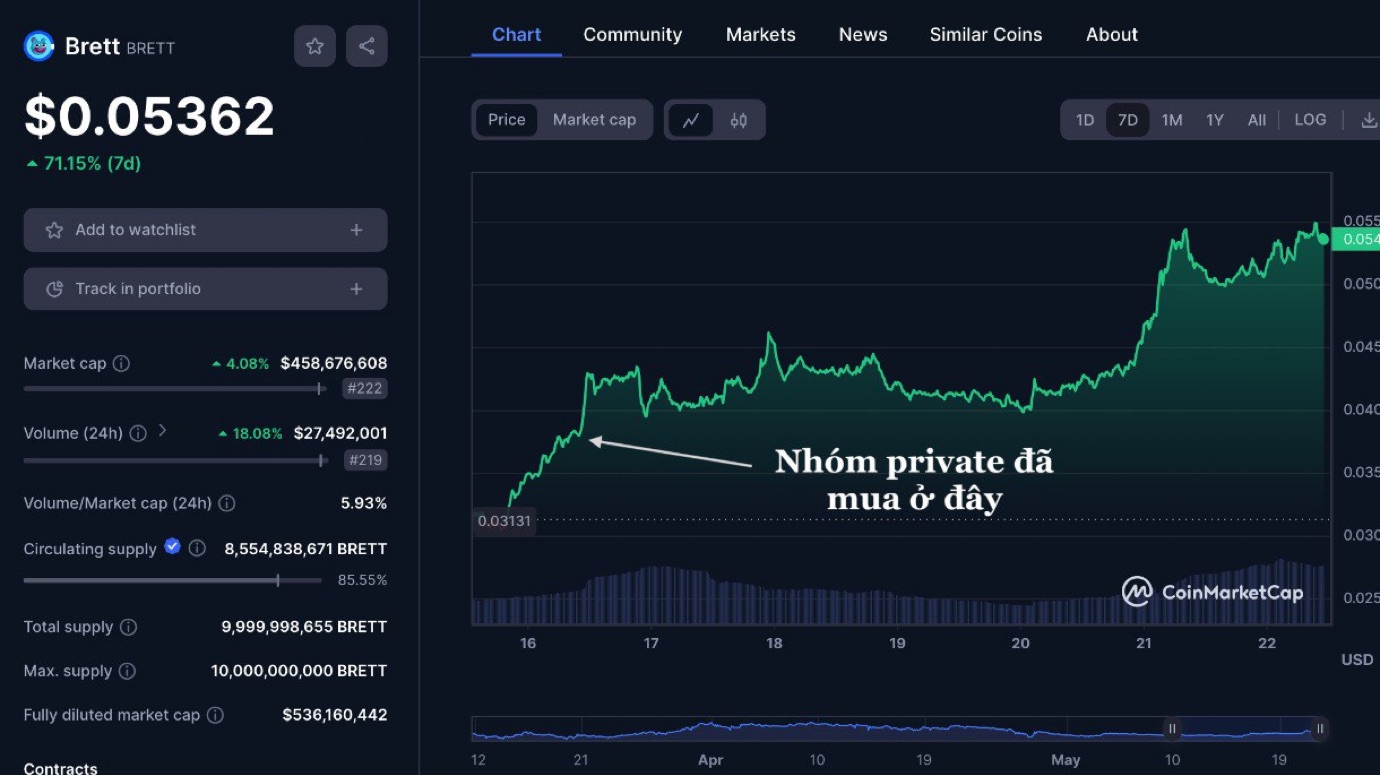Image resolution: width=1380 pixels, height=775 pixels.
Task: Click the right handle of timeline range slider
Action: pyautogui.click(x=1320, y=729)
